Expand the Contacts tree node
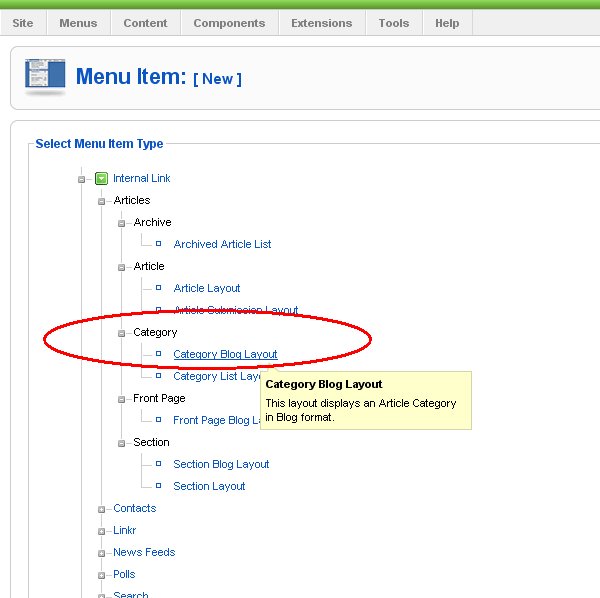Image resolution: width=600 pixels, height=598 pixels. click(101, 509)
